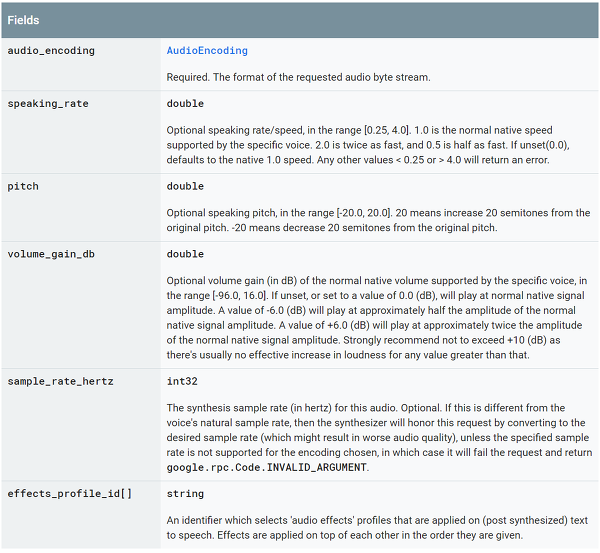Click the synthesis sample rate description

[x=379, y=437]
